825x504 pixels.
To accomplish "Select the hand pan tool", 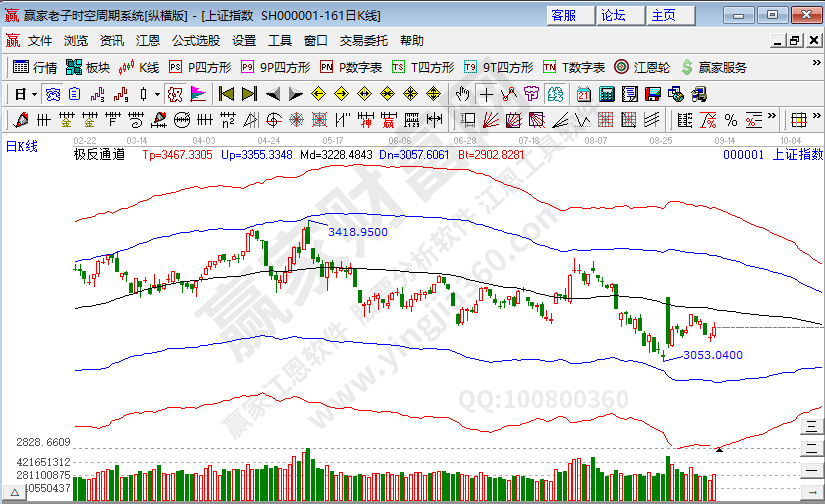I will (462, 94).
